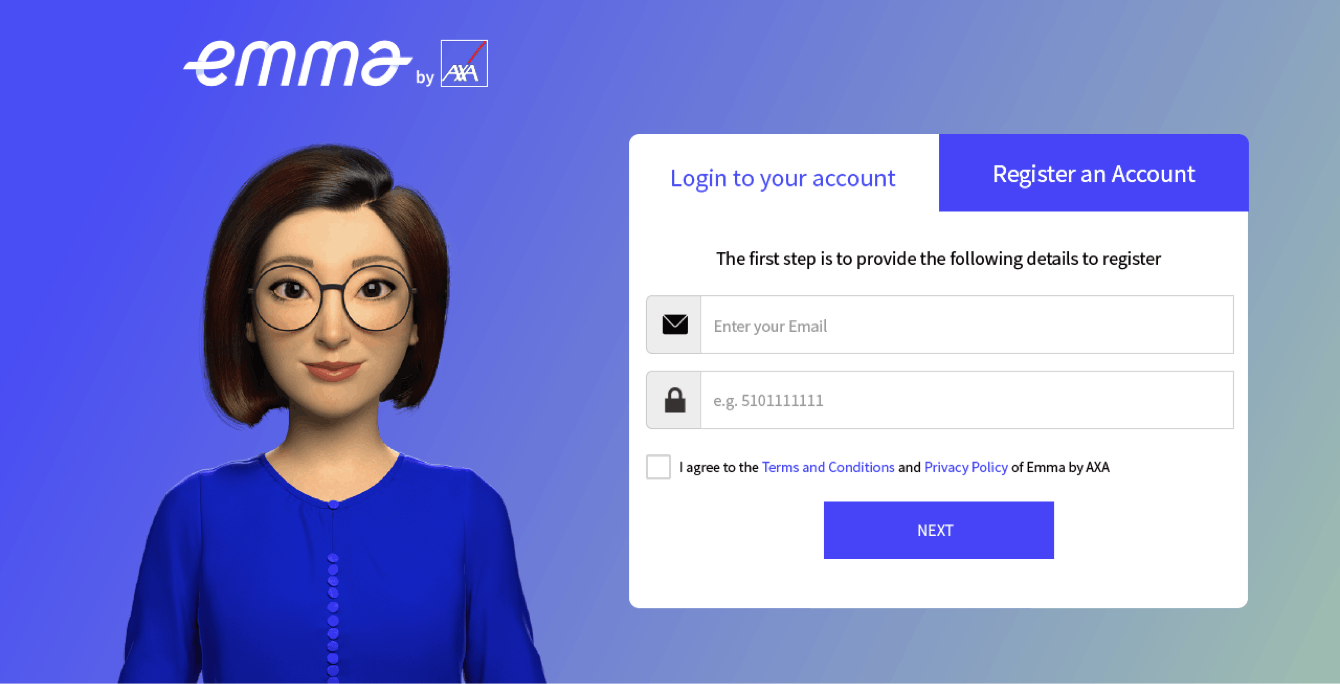Click the emma wordmark logo

(x=298, y=63)
